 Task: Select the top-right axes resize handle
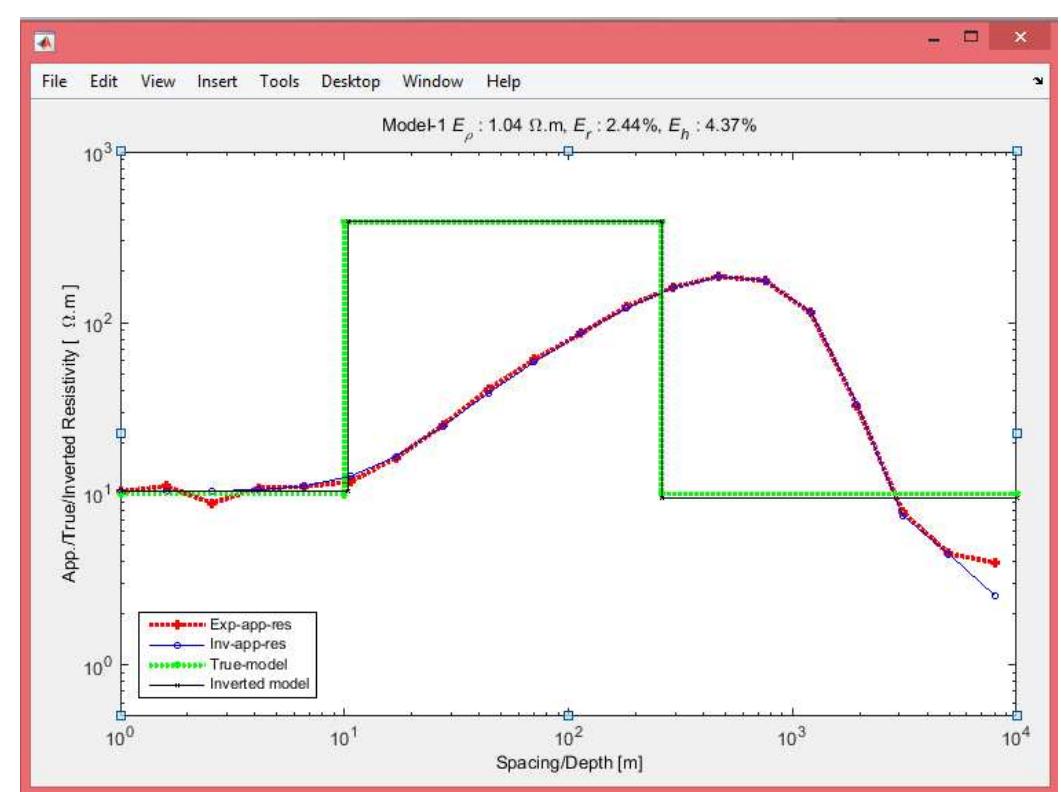(1017, 152)
